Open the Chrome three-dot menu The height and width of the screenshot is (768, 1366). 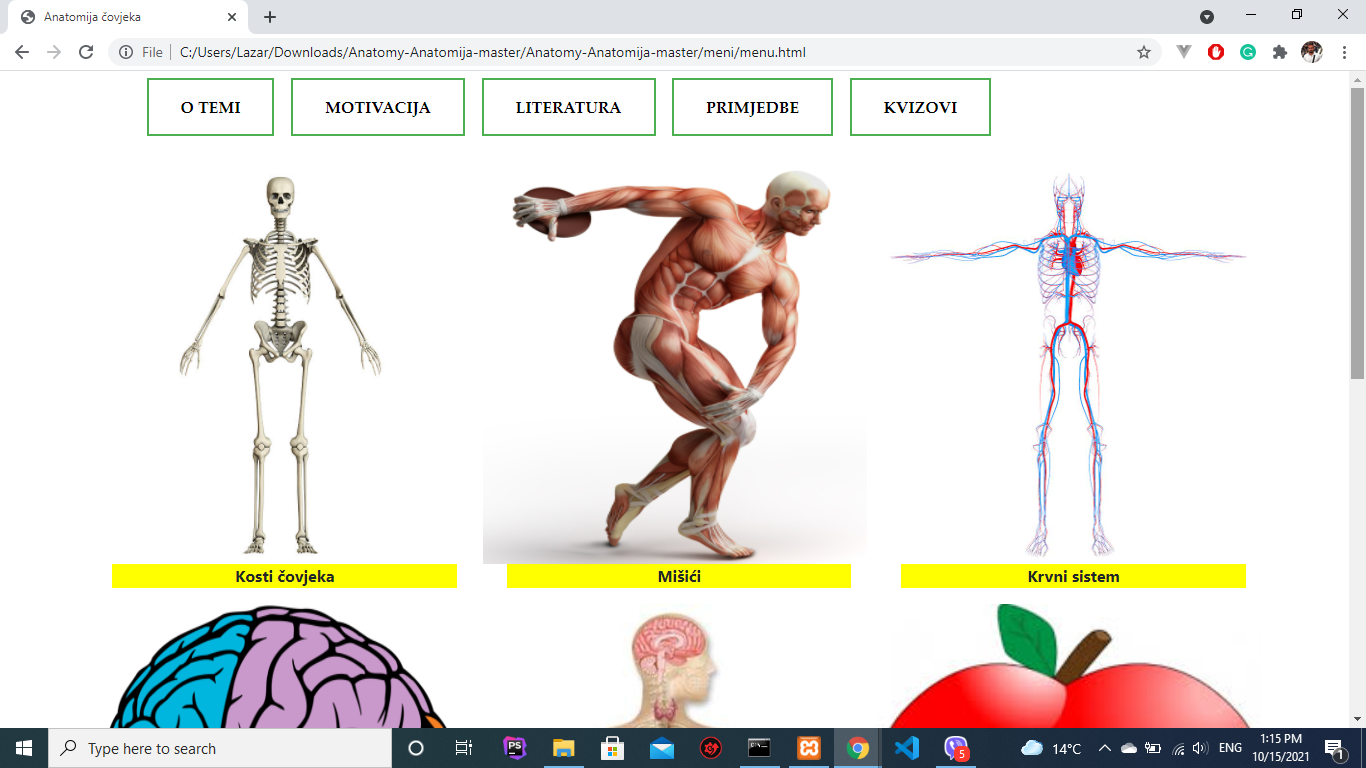(1343, 52)
